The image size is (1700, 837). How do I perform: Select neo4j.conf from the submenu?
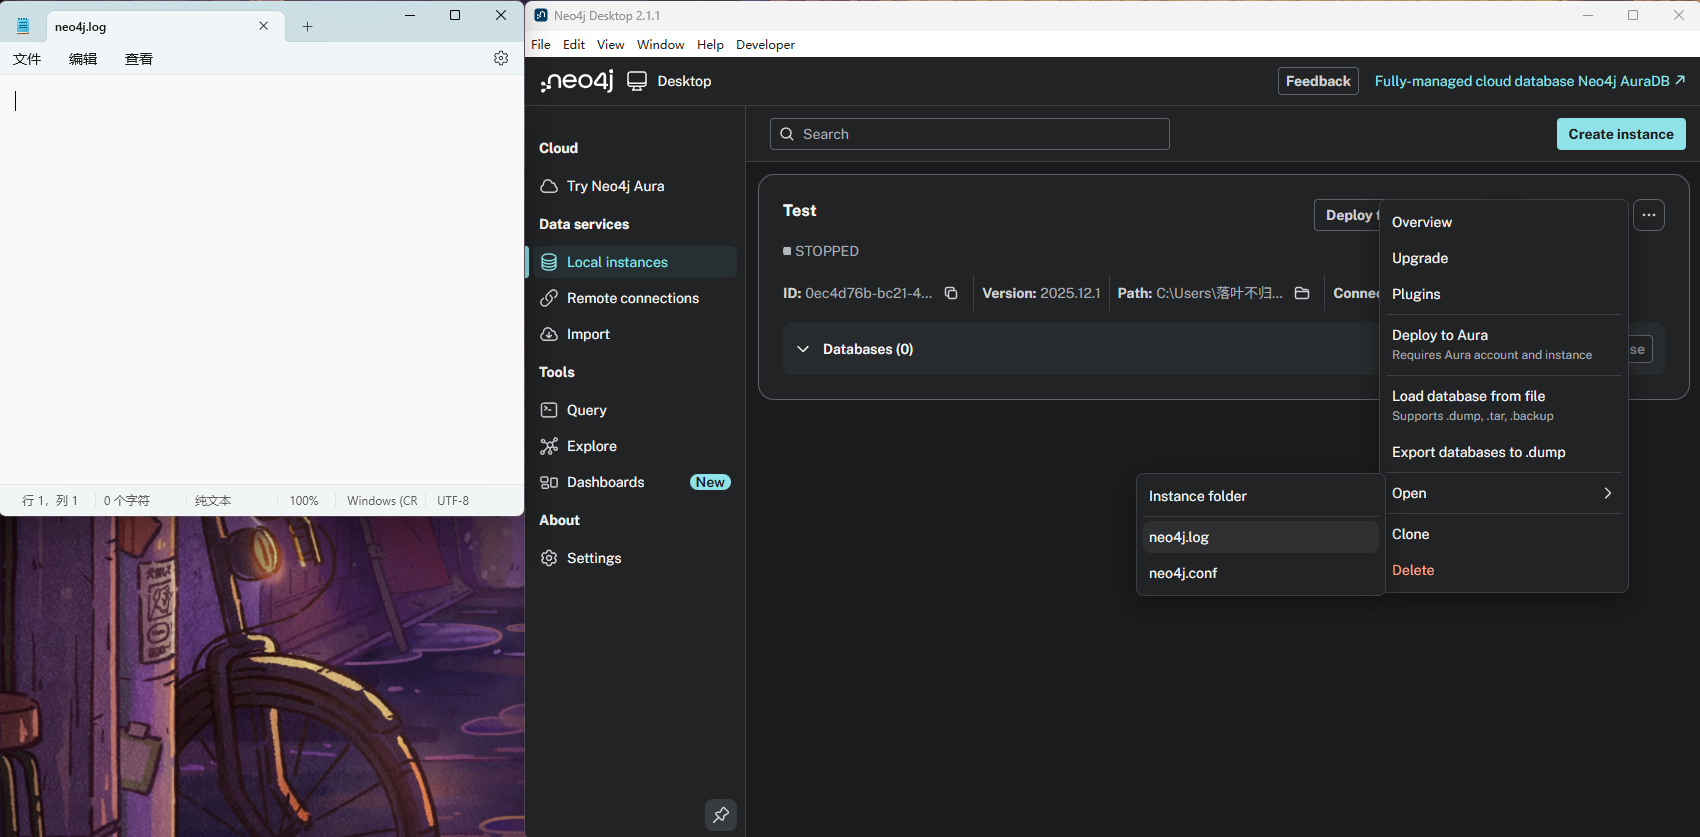(x=1183, y=573)
